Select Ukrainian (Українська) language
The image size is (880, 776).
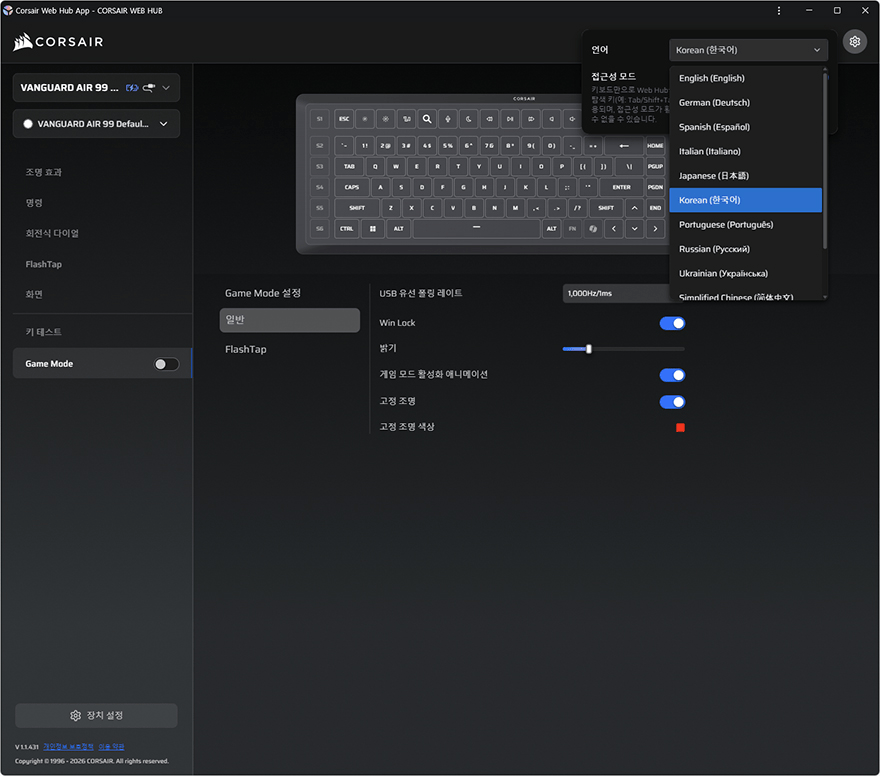[x=745, y=273]
